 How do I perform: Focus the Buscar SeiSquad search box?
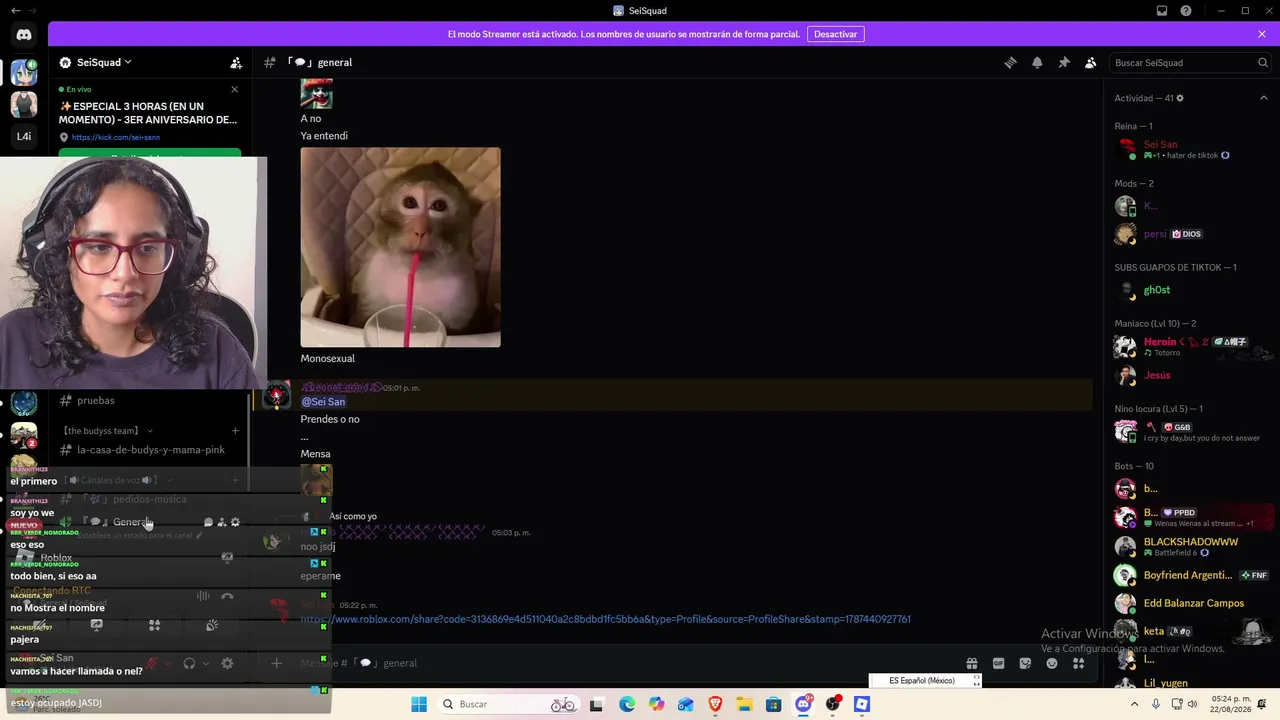pos(1190,62)
